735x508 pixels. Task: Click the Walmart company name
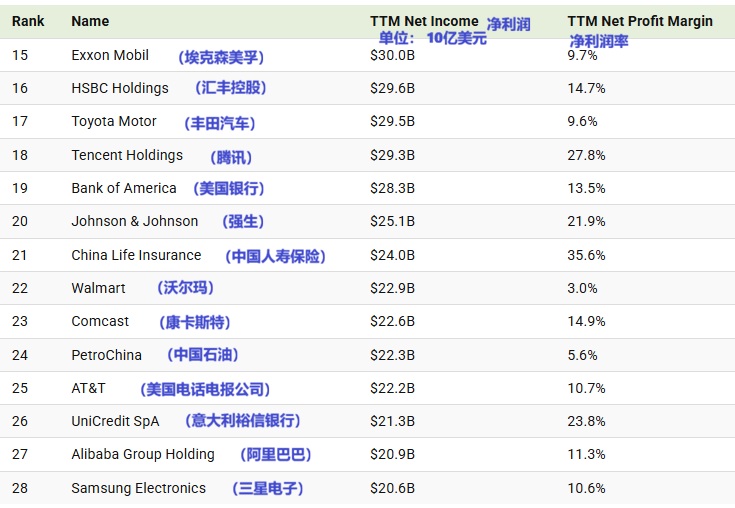tap(98, 288)
